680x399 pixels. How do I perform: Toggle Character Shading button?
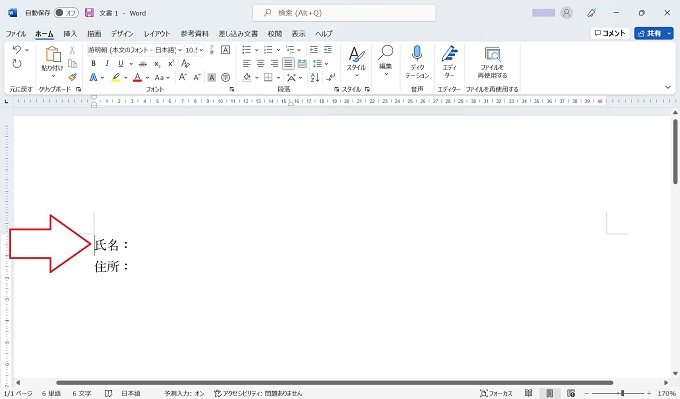pos(212,77)
